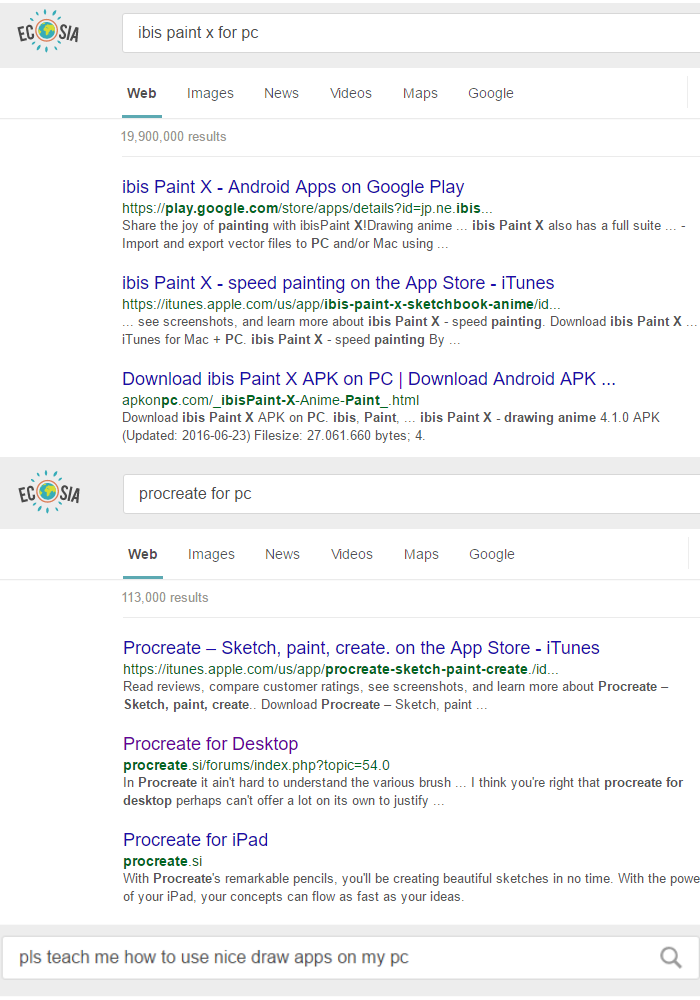
Task: Open the Procreate for iPad result
Action: (195, 840)
